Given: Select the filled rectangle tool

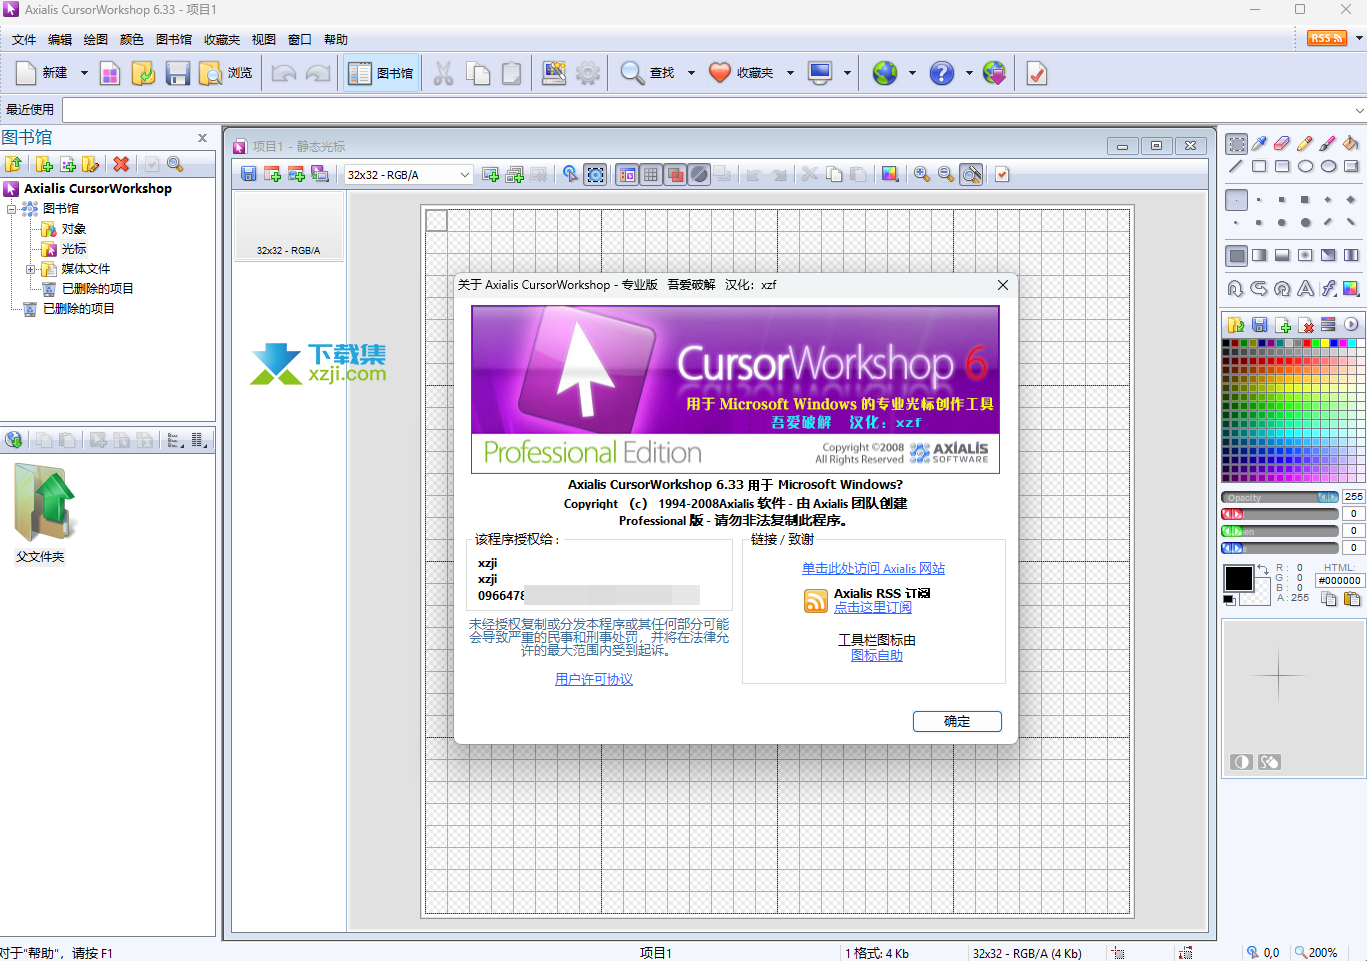Looking at the screenshot, I should pyautogui.click(x=1282, y=167).
